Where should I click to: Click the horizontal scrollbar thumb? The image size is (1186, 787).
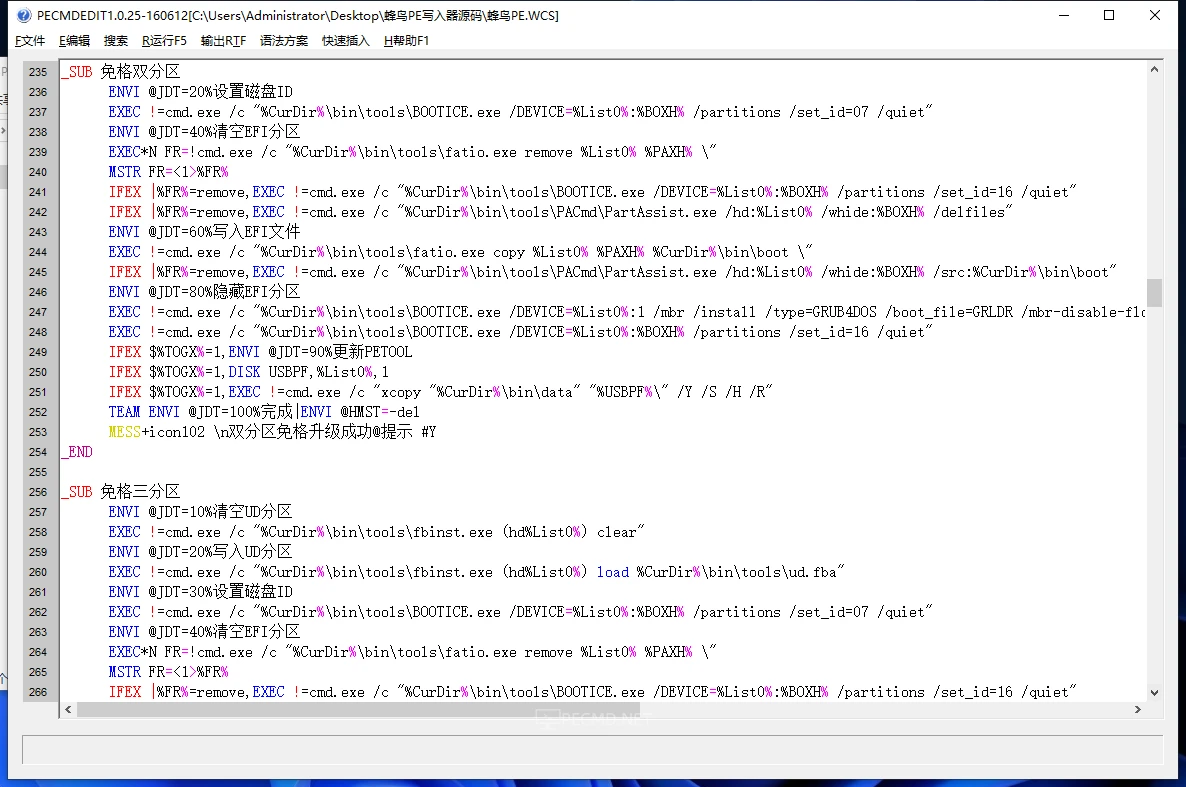click(x=358, y=709)
